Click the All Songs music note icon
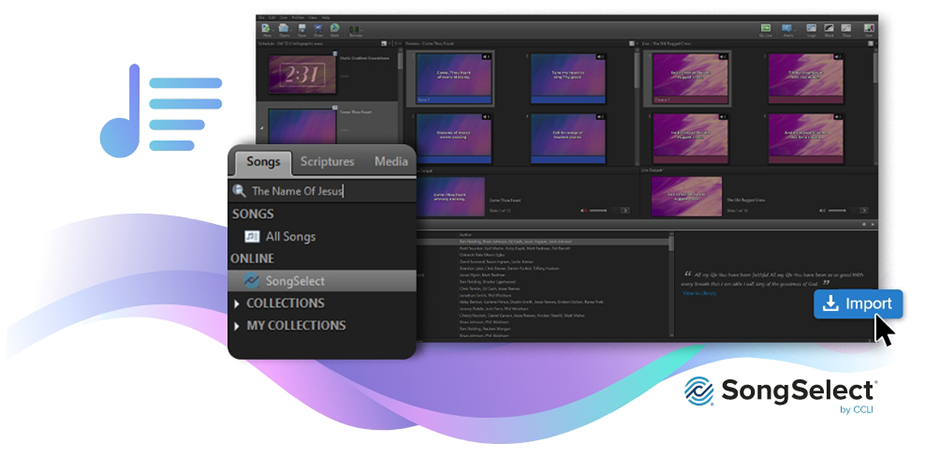 point(252,236)
